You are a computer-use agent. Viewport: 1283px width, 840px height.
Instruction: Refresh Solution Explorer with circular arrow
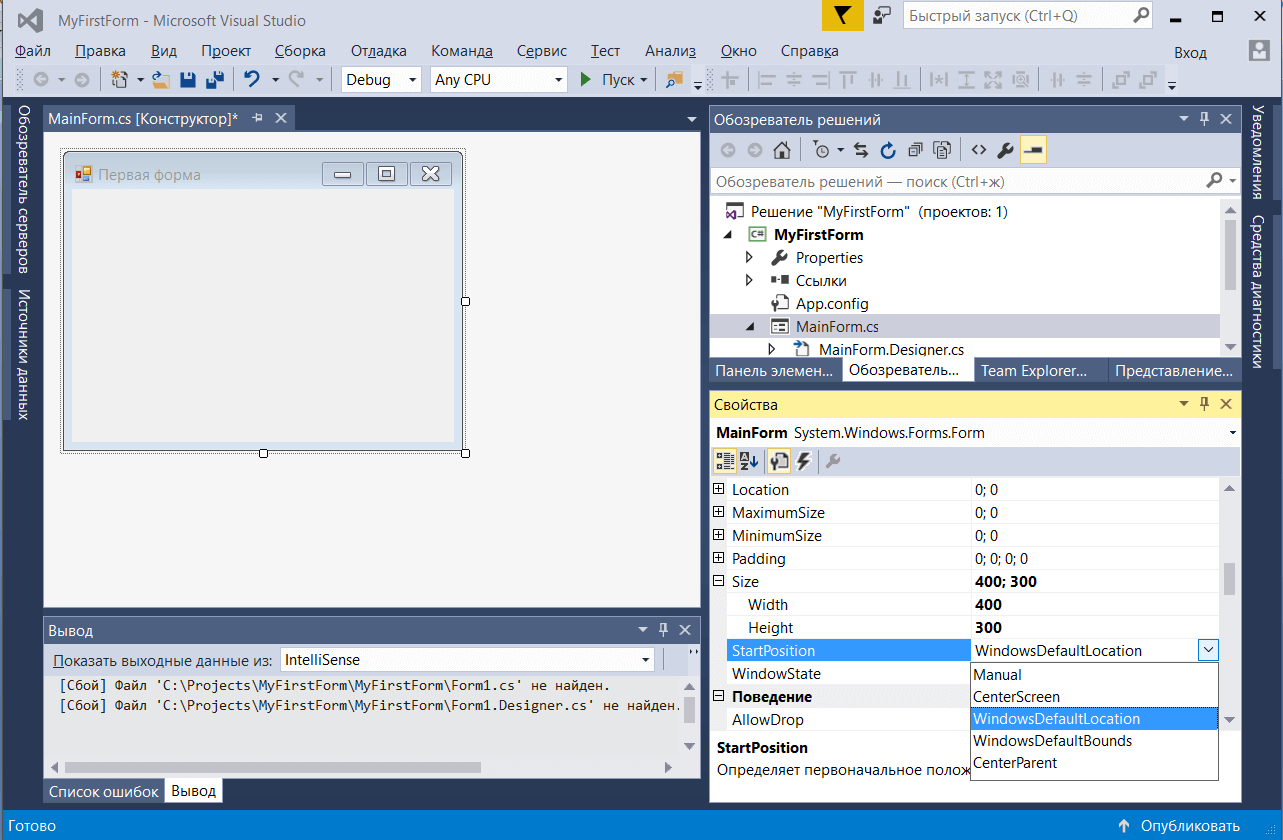point(888,151)
